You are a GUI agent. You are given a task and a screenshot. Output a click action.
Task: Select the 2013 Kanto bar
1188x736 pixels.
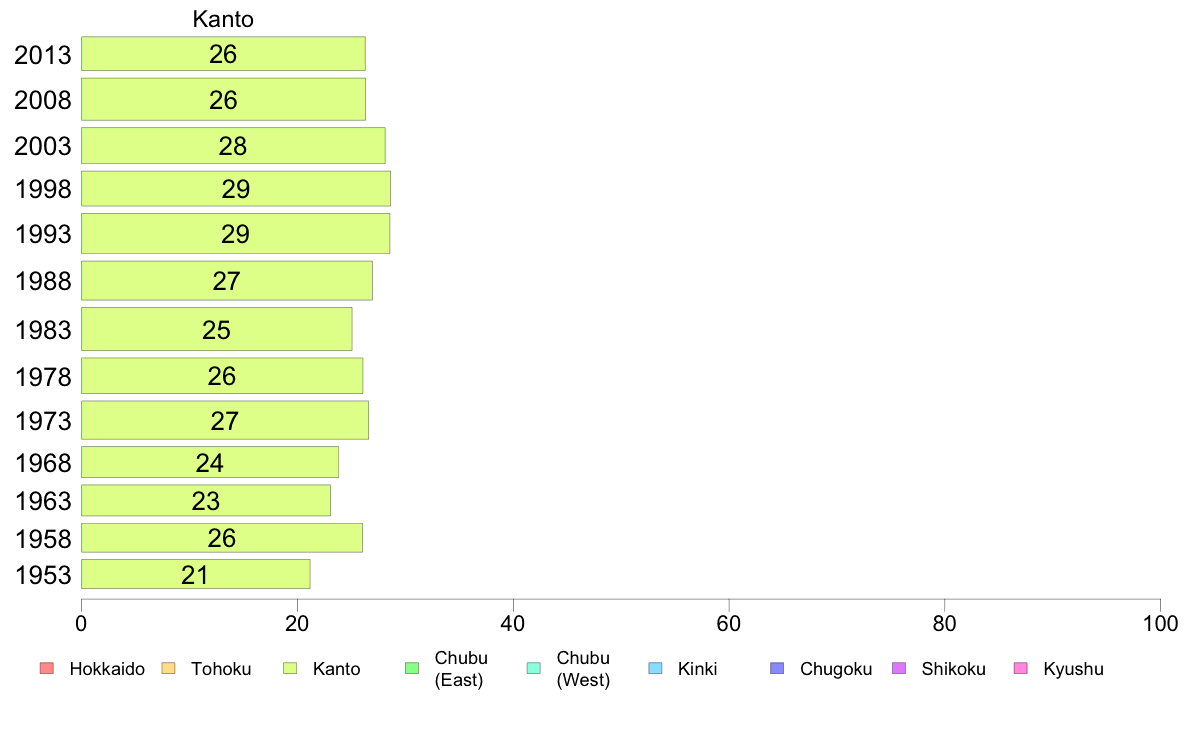224,54
